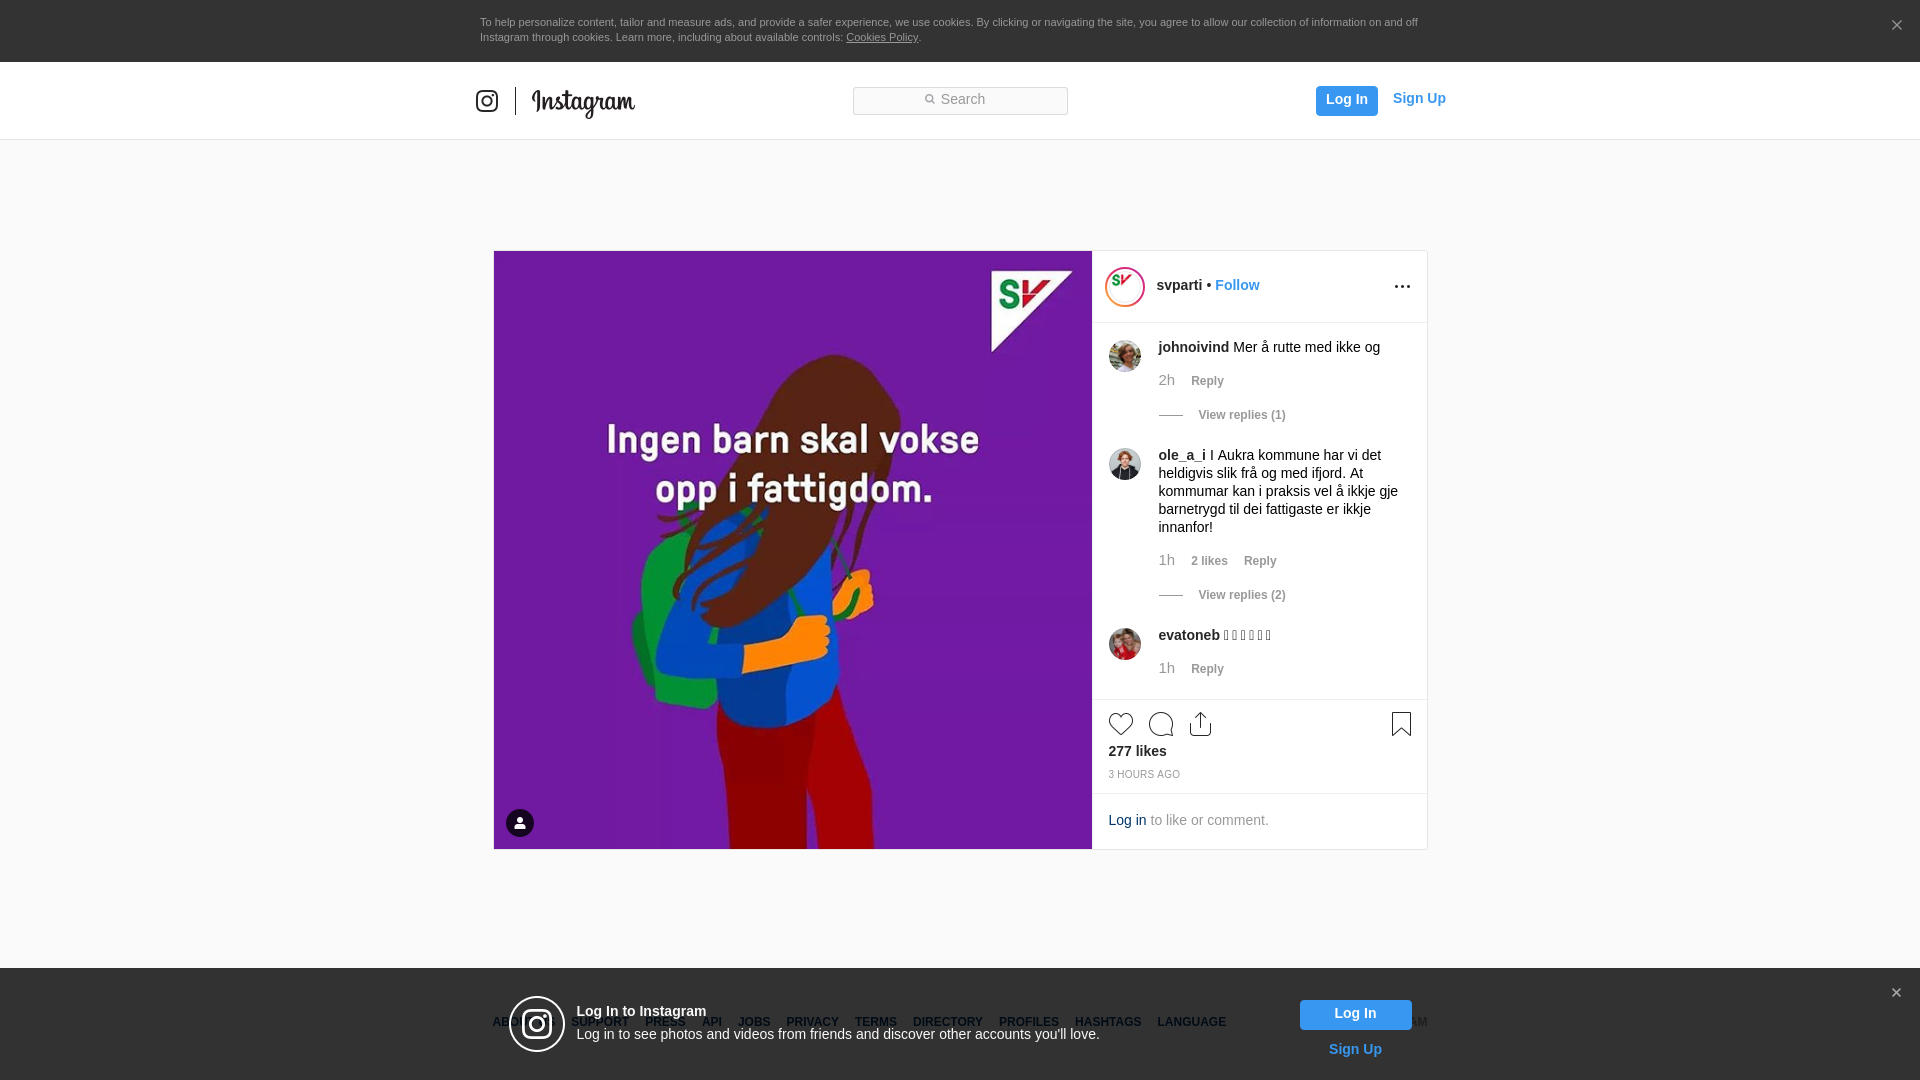Screen dimensions: 1920x1080
Task: Expand View replies (1)
Action: pos(1242,415)
